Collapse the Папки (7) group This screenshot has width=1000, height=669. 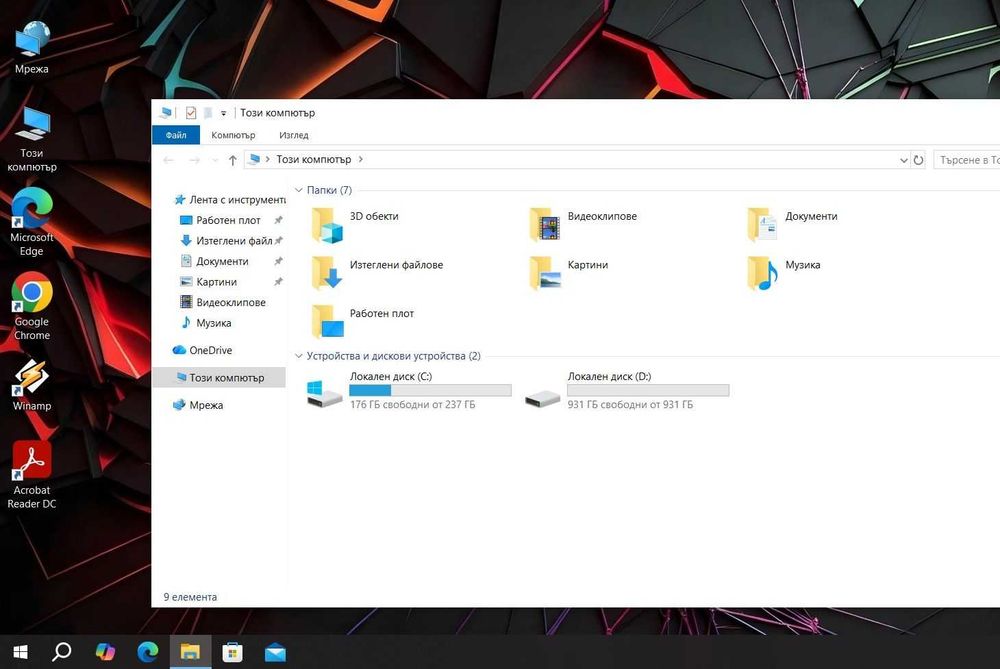click(298, 190)
